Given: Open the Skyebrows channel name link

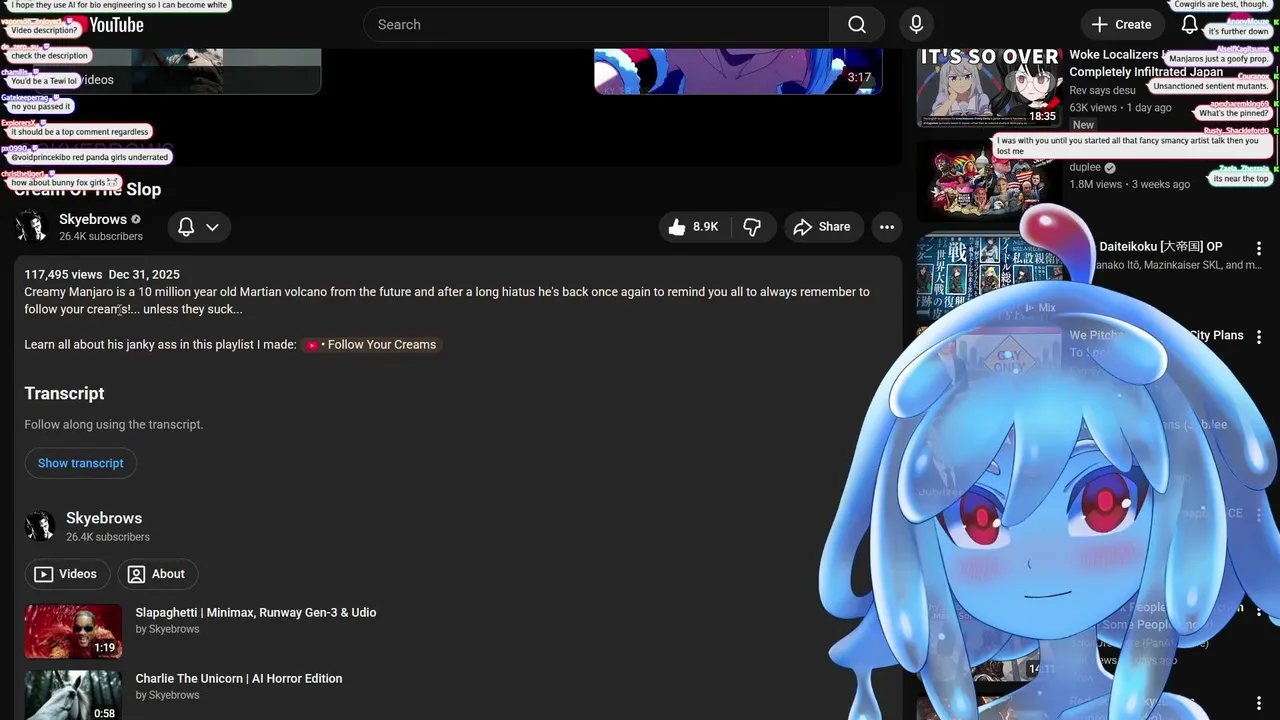Looking at the screenshot, I should point(93,219).
